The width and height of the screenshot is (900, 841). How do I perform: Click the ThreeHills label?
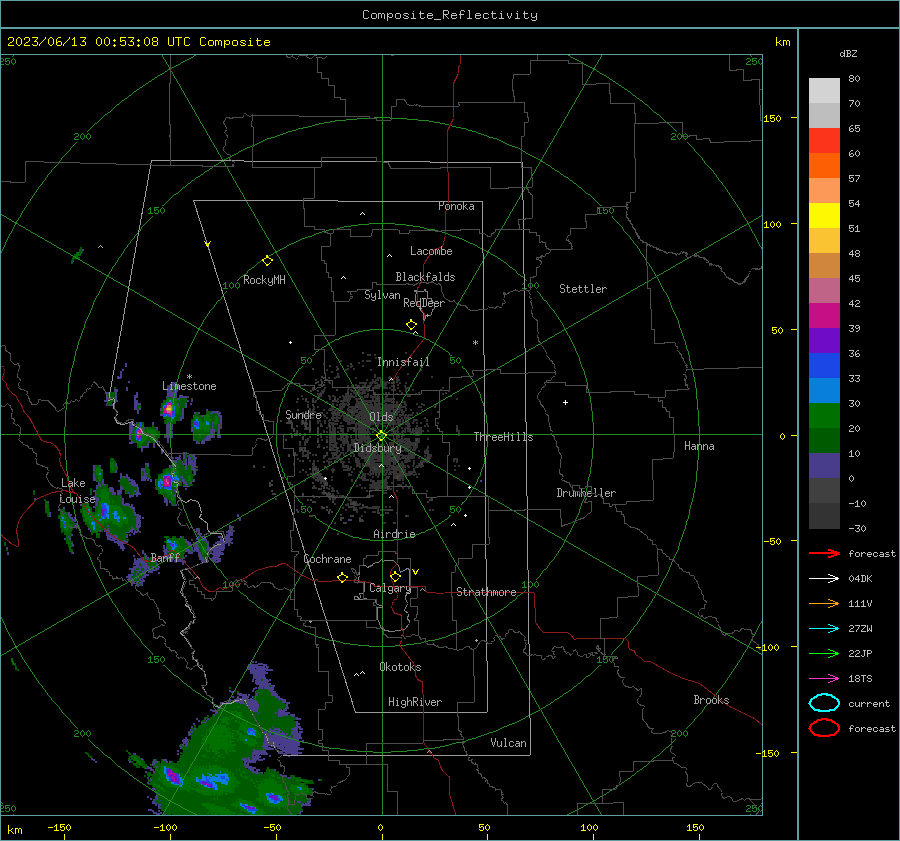503,437
